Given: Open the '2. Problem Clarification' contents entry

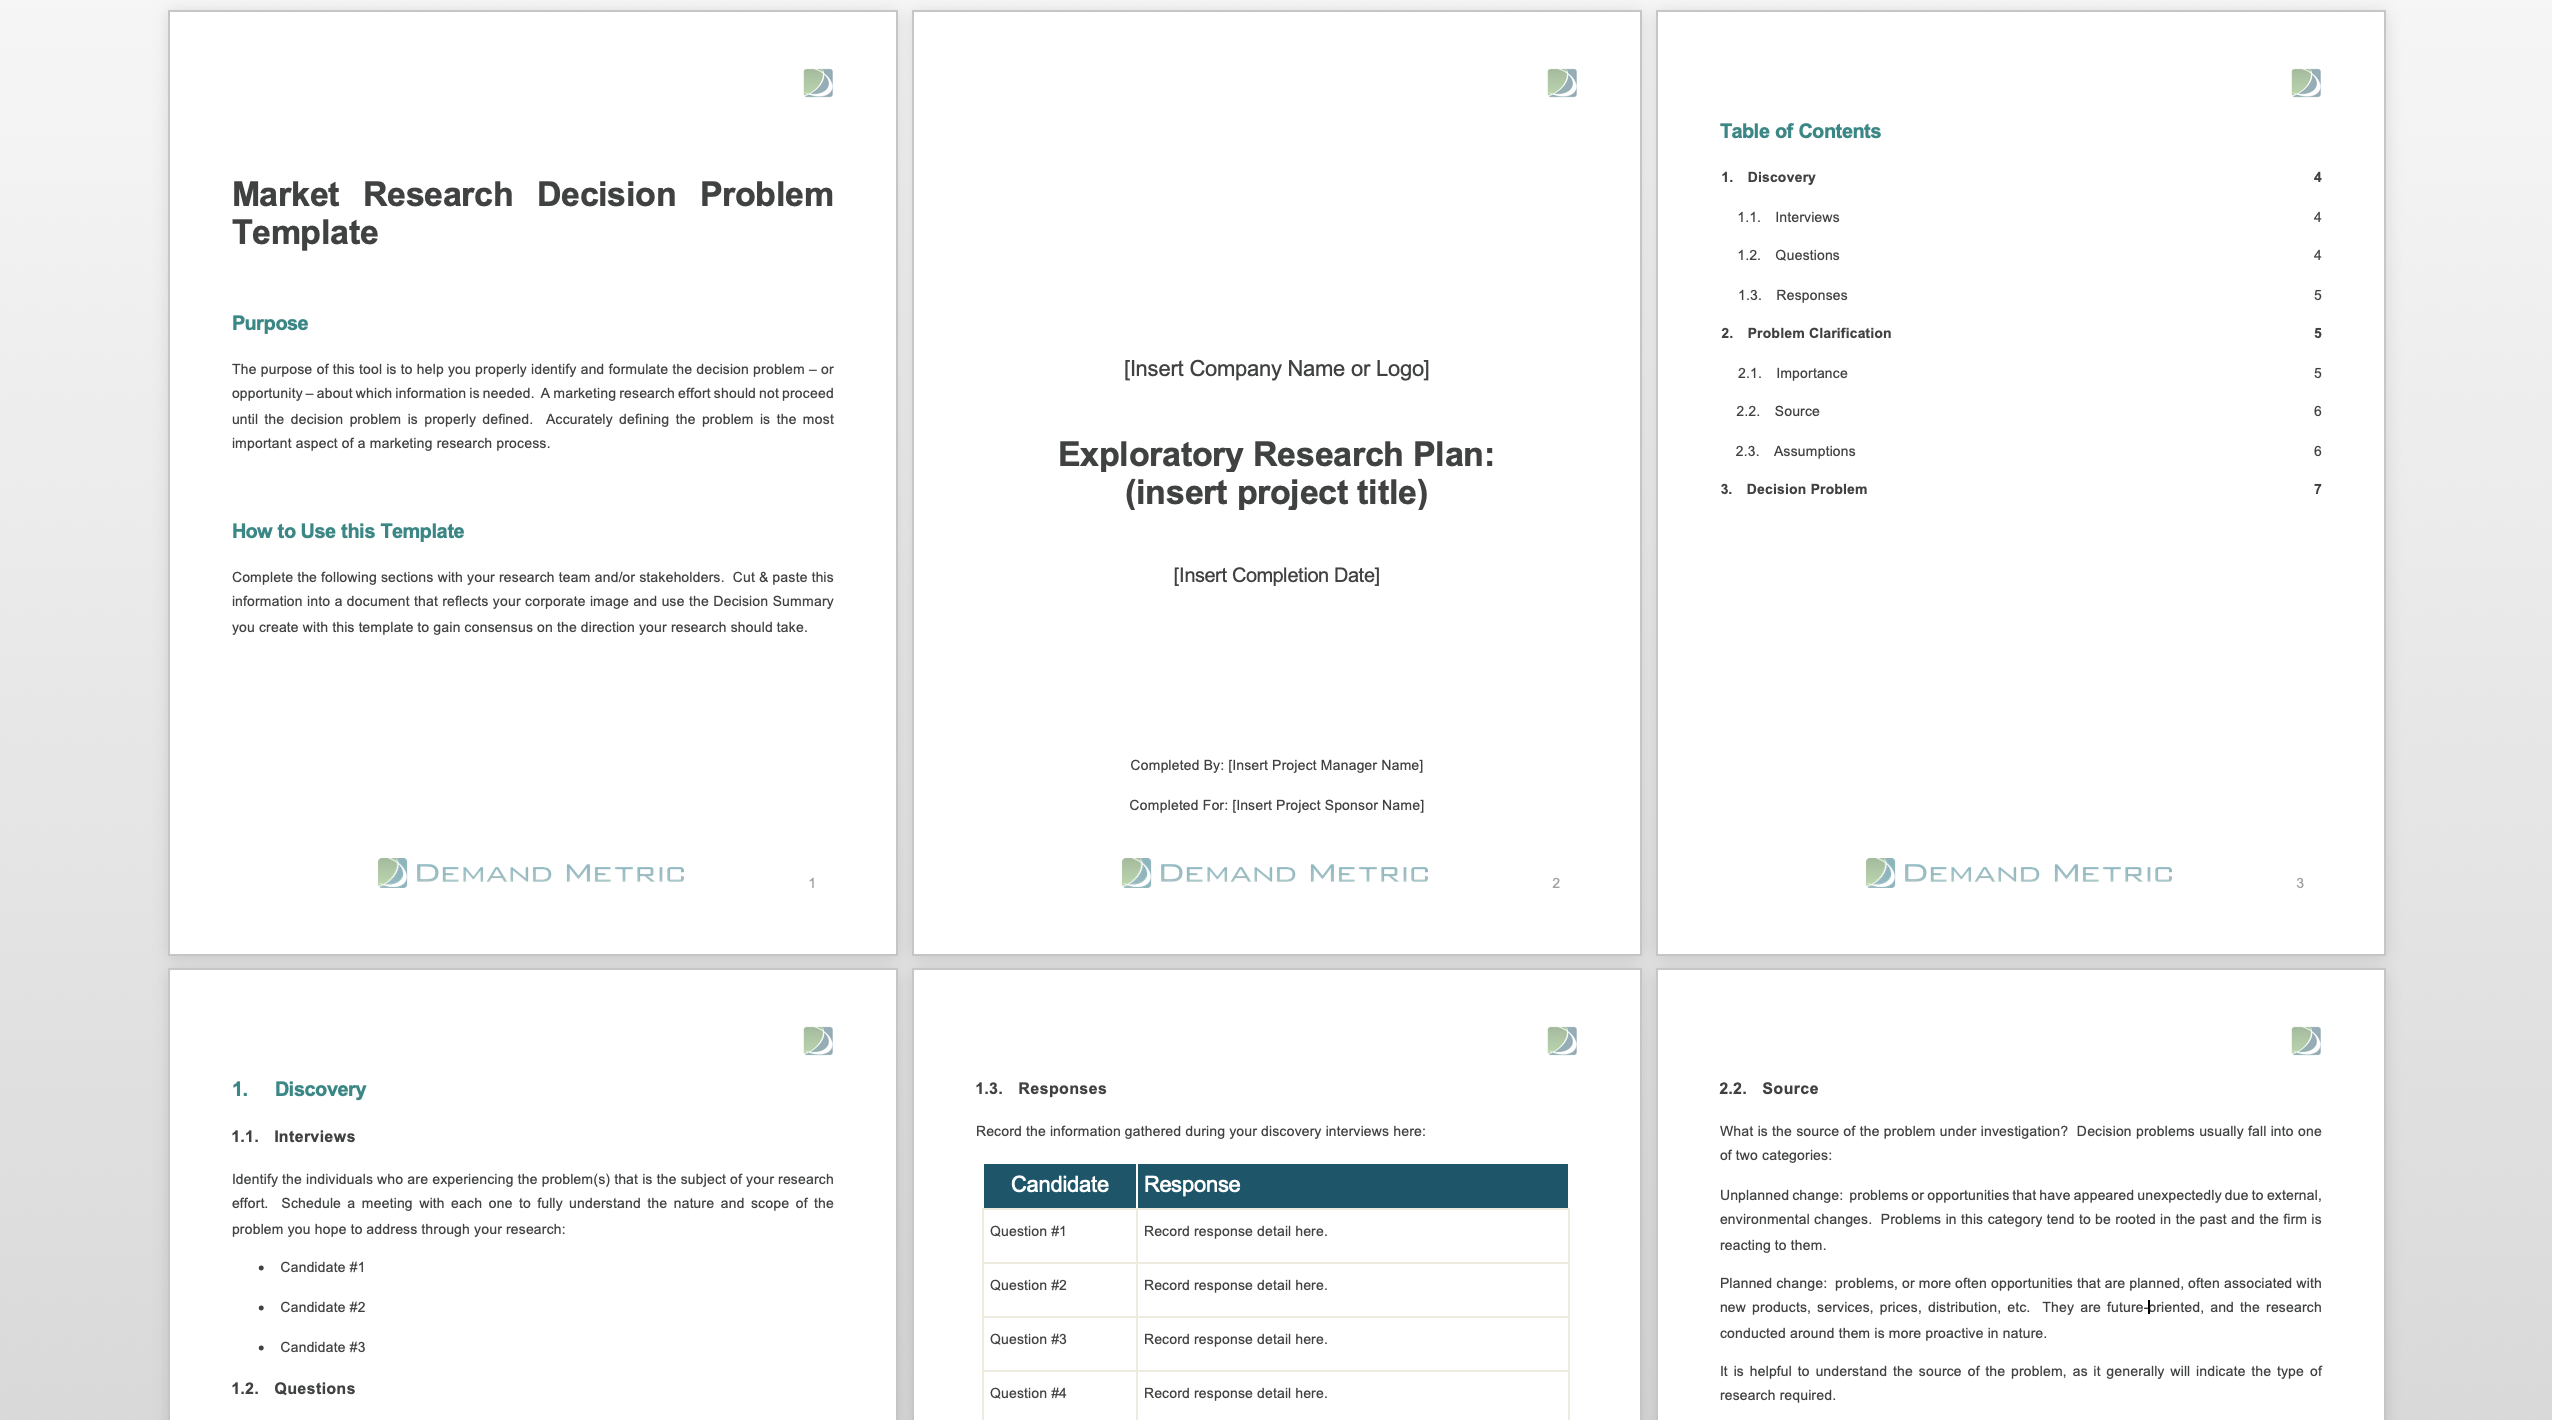Looking at the screenshot, I should 2021,333.
